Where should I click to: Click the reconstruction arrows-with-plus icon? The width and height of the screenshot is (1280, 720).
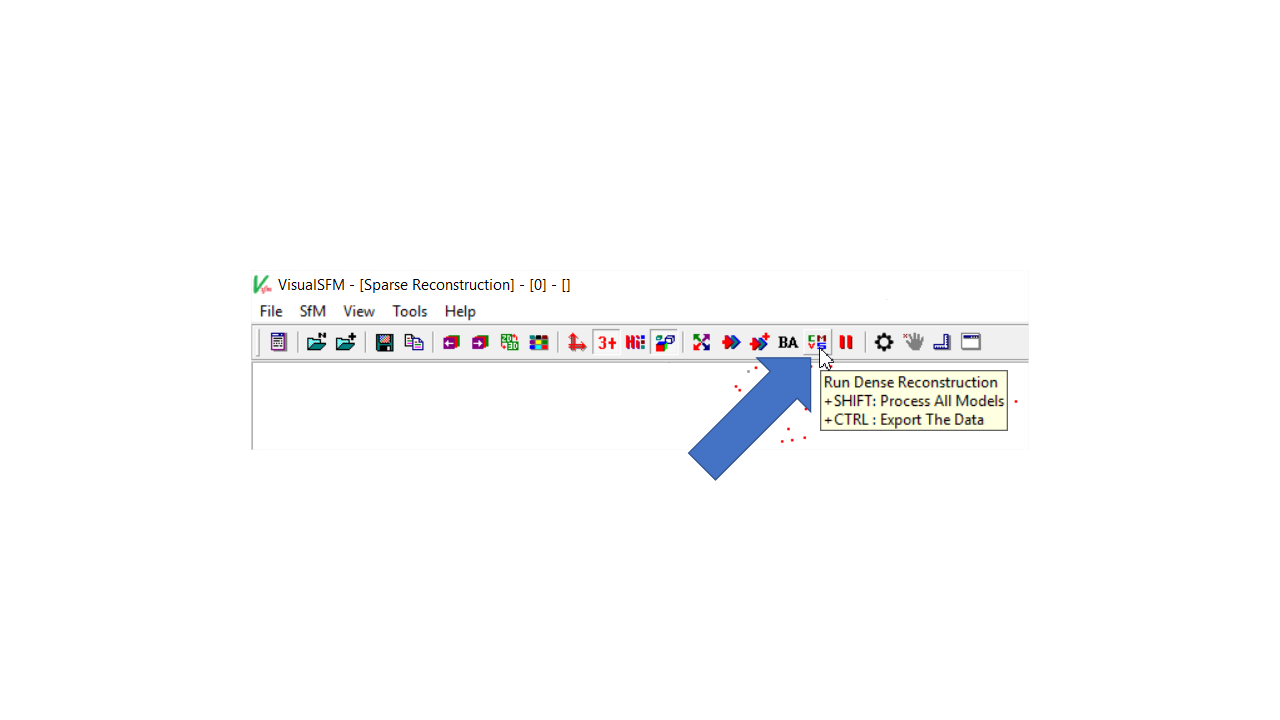tap(760, 342)
